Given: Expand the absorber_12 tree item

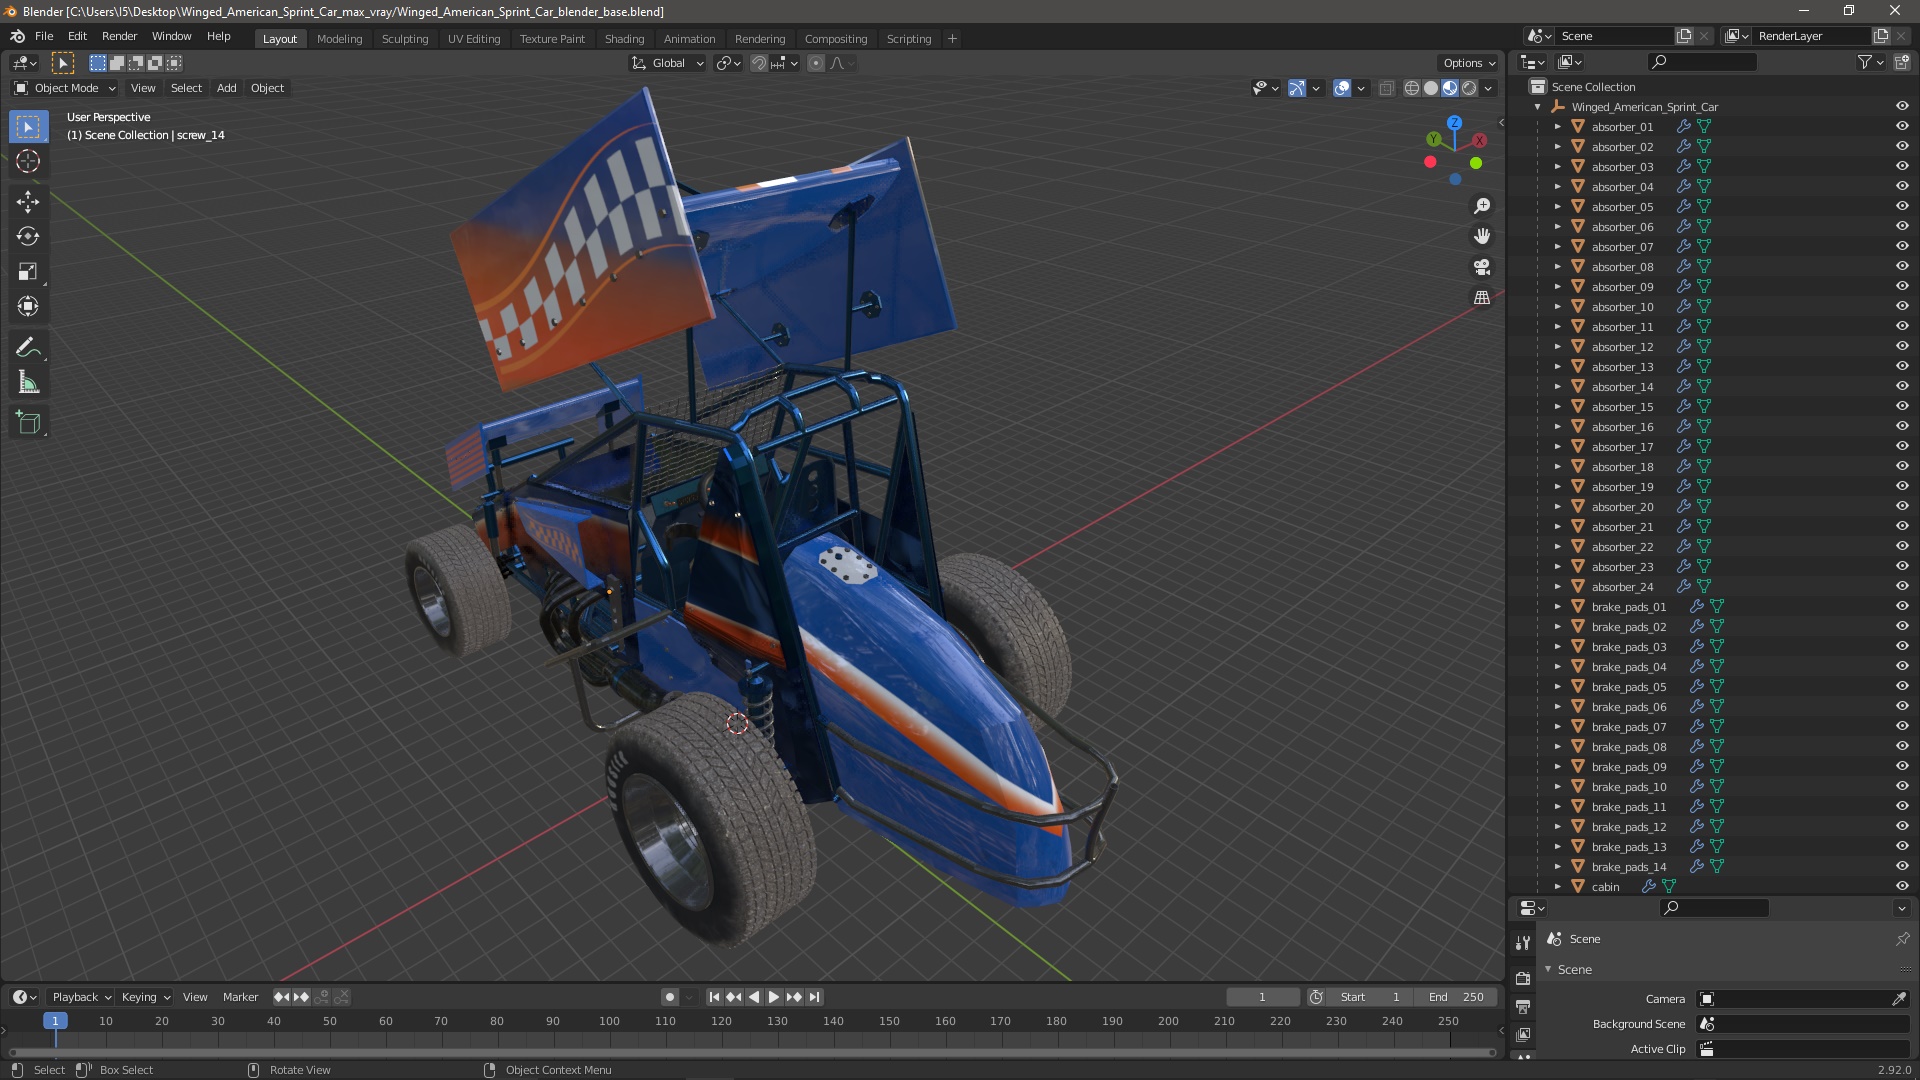Looking at the screenshot, I should pos(1557,347).
